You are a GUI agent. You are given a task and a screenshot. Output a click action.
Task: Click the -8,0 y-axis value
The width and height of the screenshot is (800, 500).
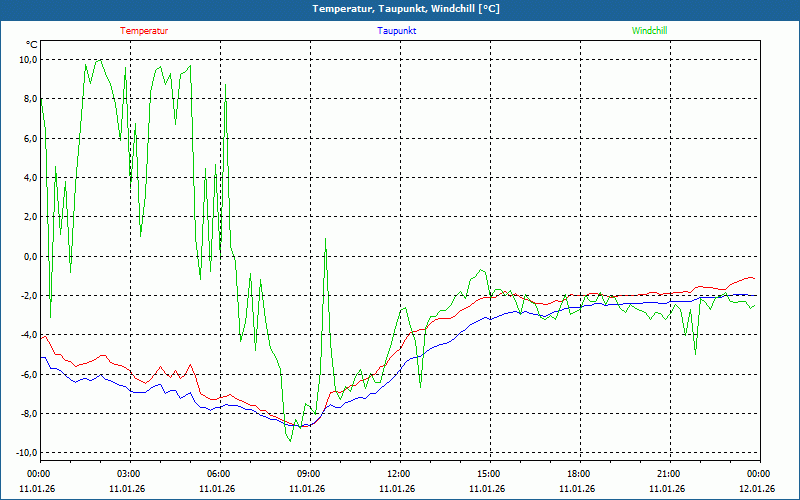pyautogui.click(x=28, y=414)
